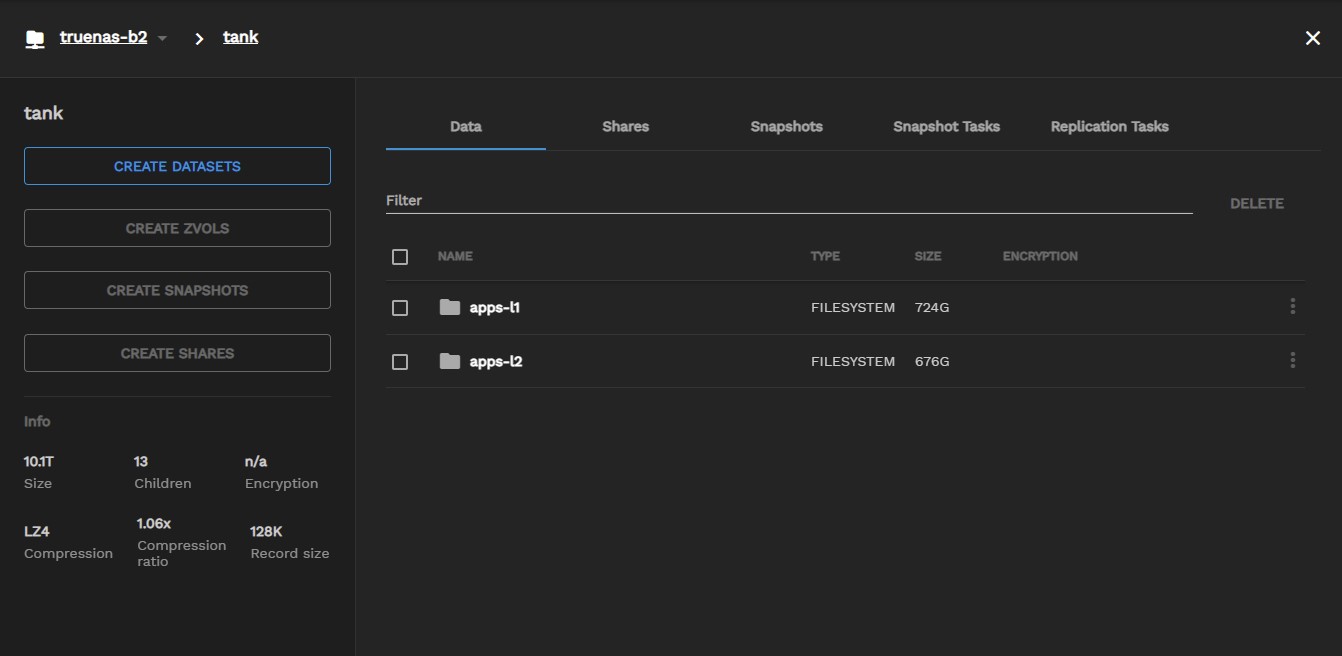The width and height of the screenshot is (1342, 656).
Task: Open the truenas-b2 dropdown arrow
Action: pyautogui.click(x=163, y=38)
